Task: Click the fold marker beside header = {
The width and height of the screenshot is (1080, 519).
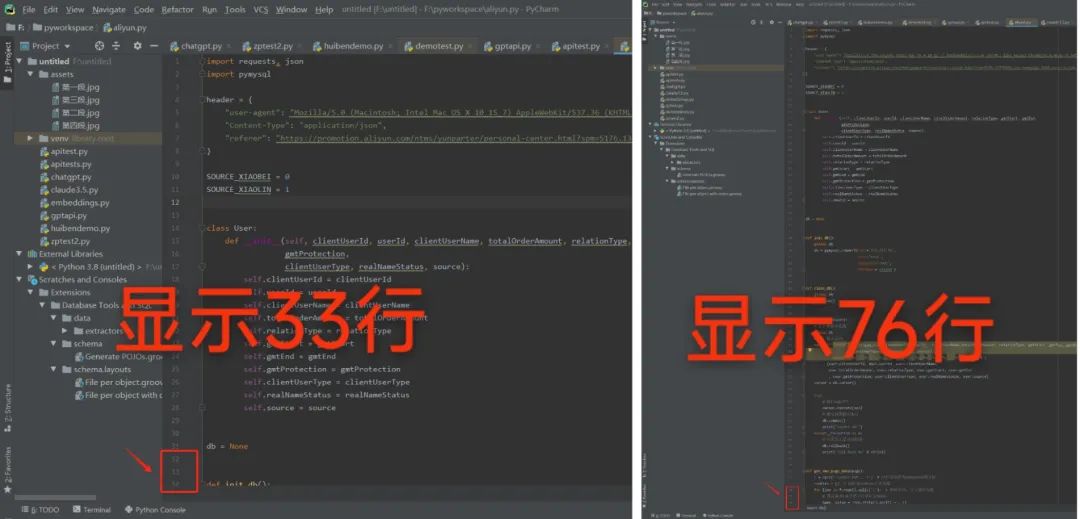Action: [202, 100]
